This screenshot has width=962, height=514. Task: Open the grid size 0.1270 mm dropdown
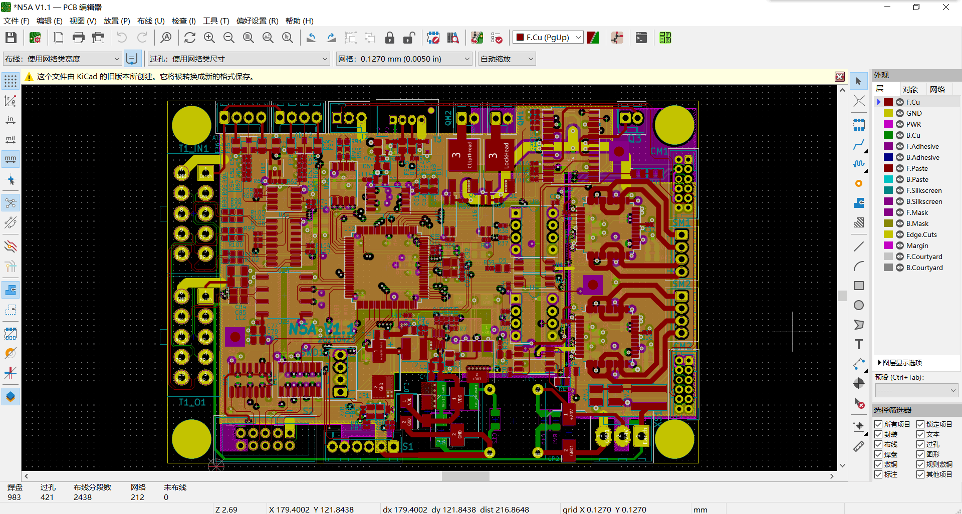(x=402, y=59)
